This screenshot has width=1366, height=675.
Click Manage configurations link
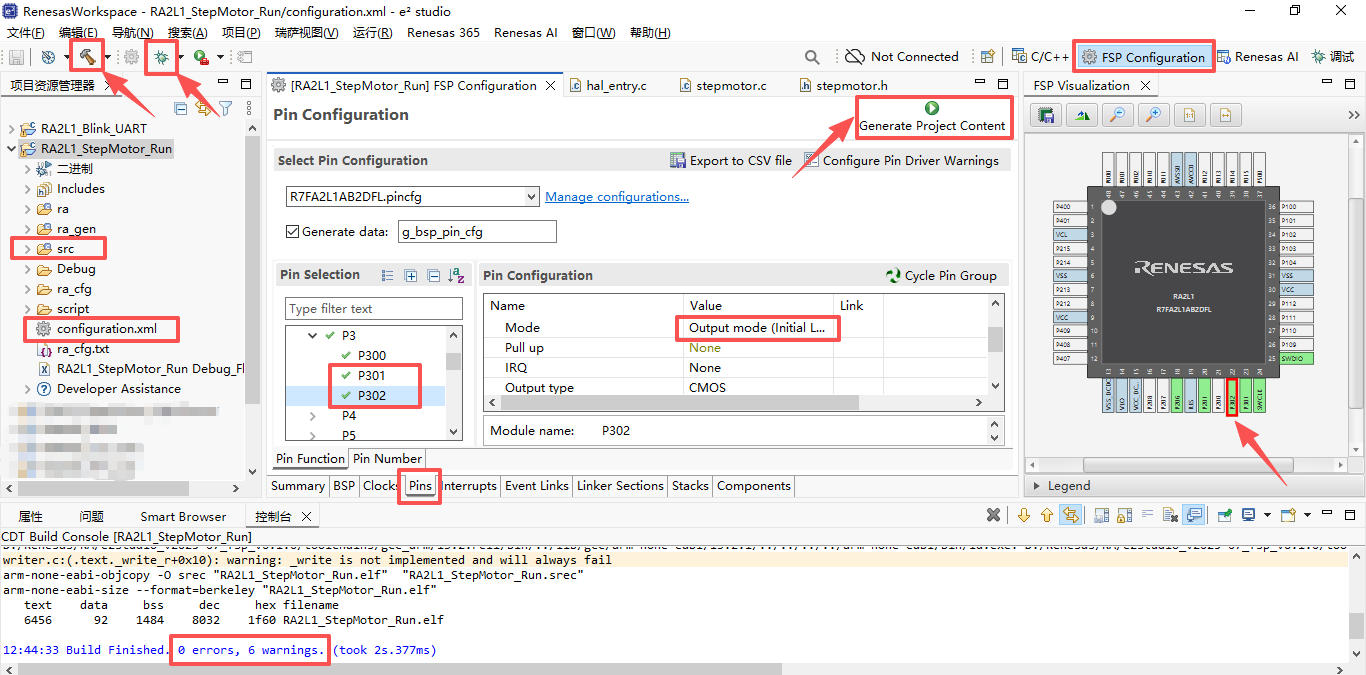(617, 197)
